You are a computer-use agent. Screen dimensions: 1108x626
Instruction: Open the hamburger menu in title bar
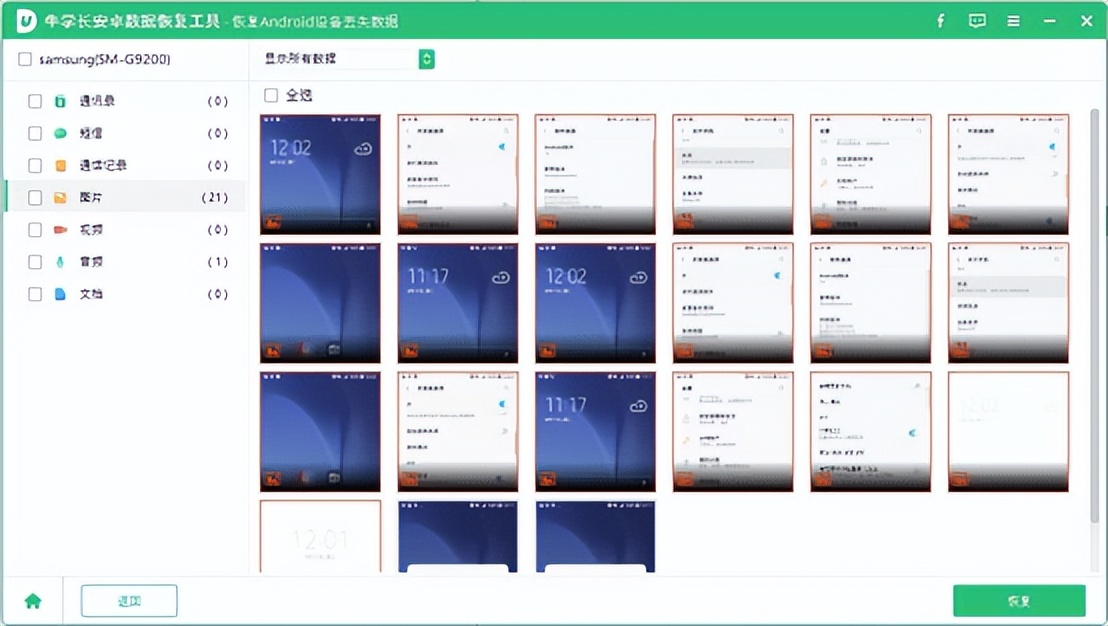[x=1013, y=21]
